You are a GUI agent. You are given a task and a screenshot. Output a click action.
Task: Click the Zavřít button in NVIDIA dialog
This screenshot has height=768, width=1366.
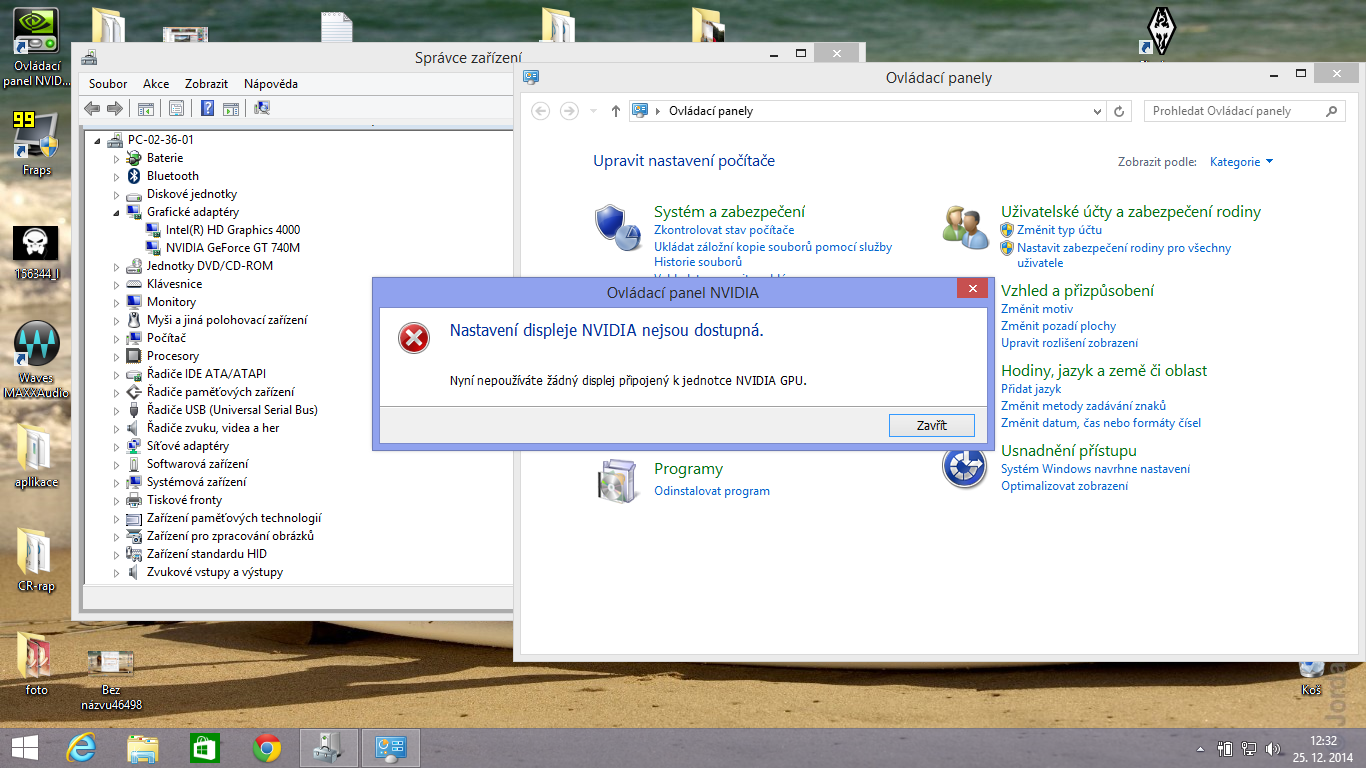(931, 425)
